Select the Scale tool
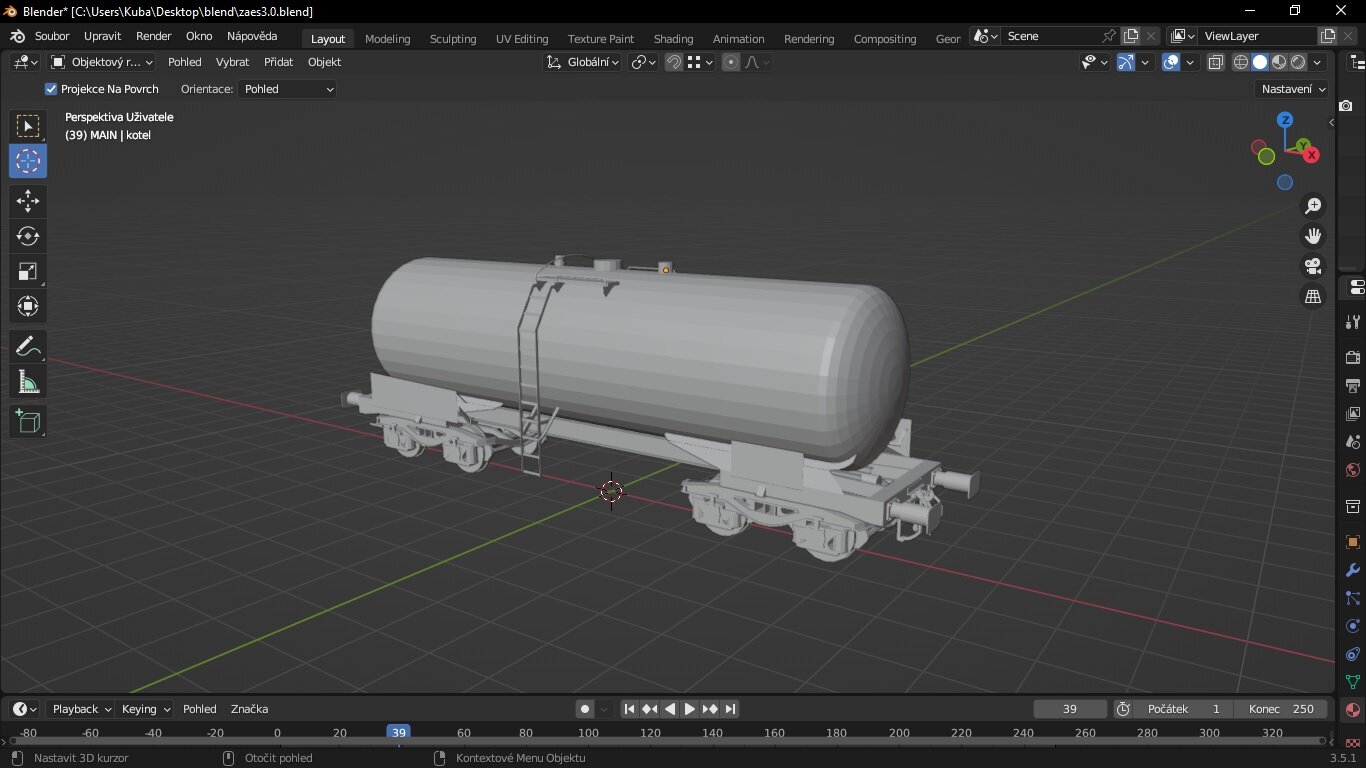This screenshot has width=1366, height=768. tap(28, 271)
